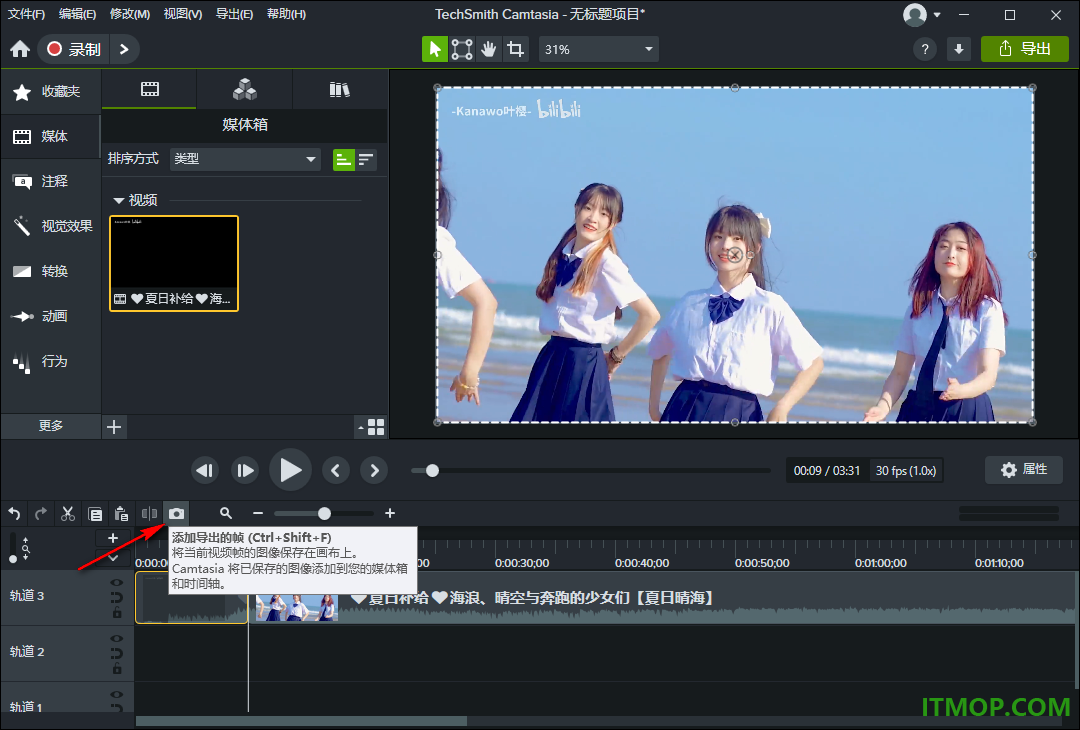The width and height of the screenshot is (1080, 730).
Task: Add media with the plus button
Action: pos(114,427)
